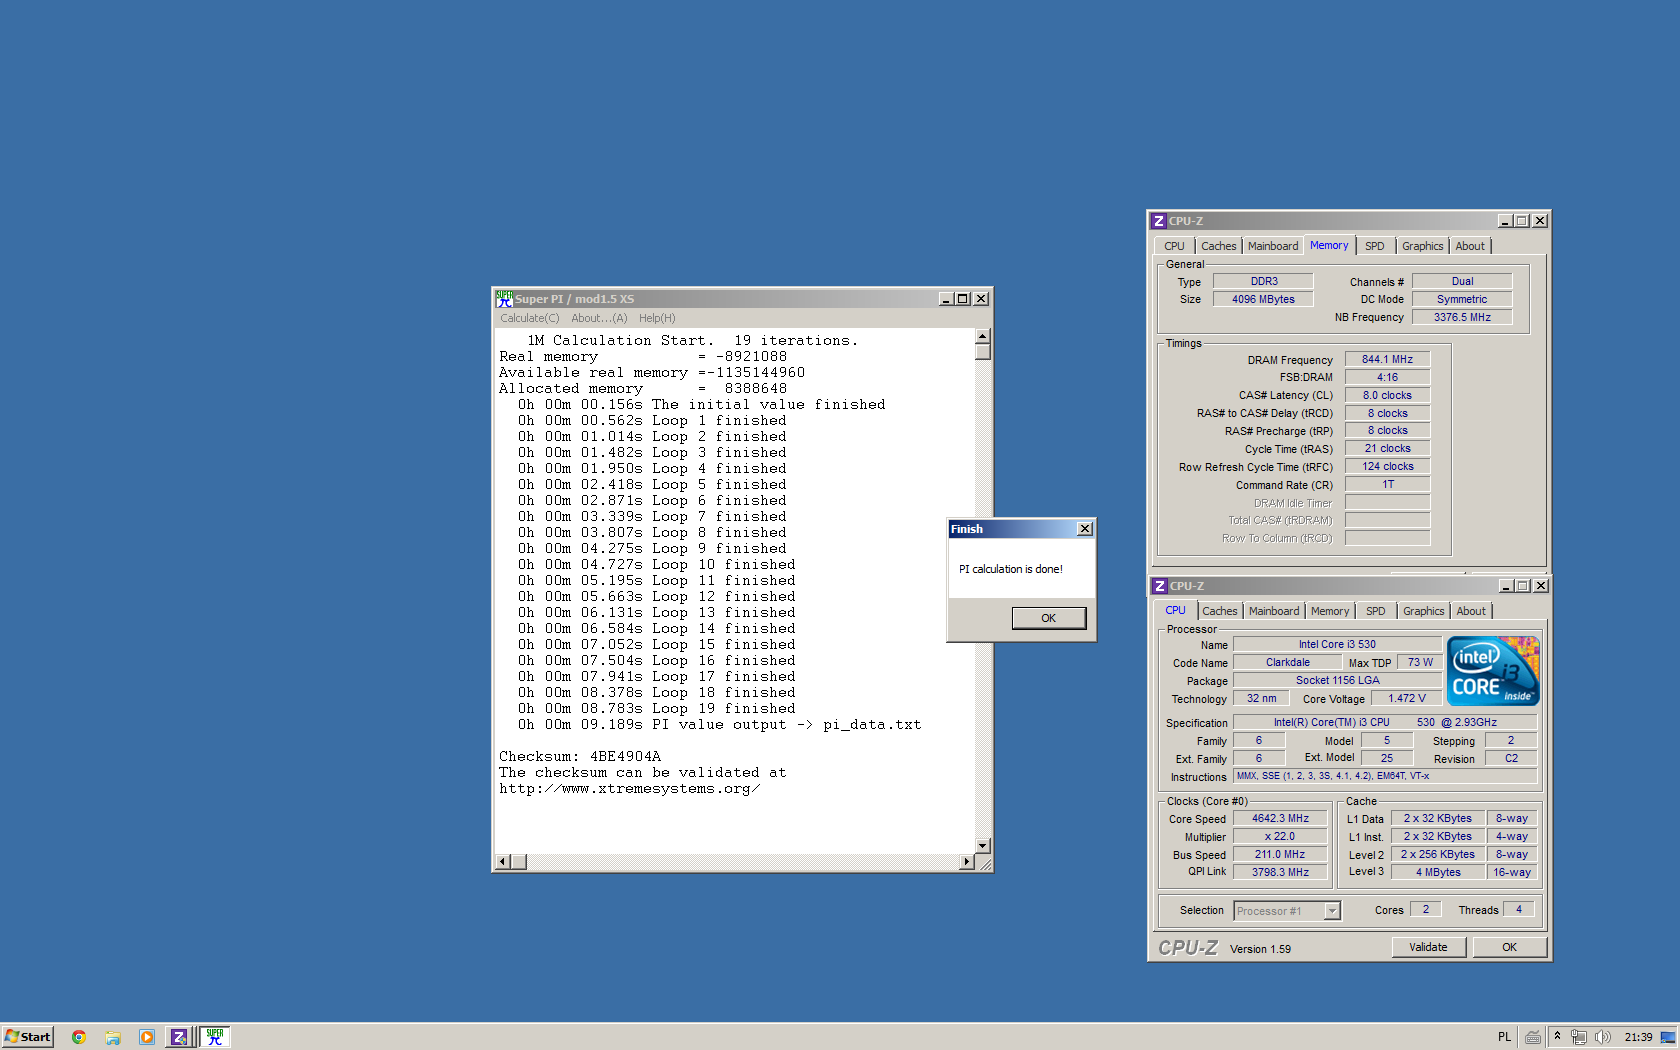Click the Core Voltage value 1.472 V
The image size is (1680, 1050).
point(1406,699)
